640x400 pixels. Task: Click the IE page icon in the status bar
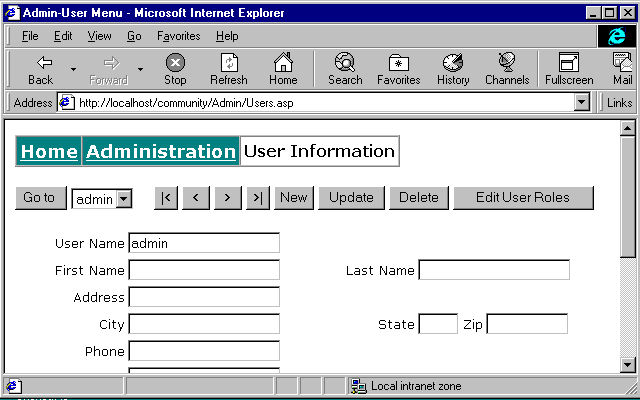(x=13, y=386)
